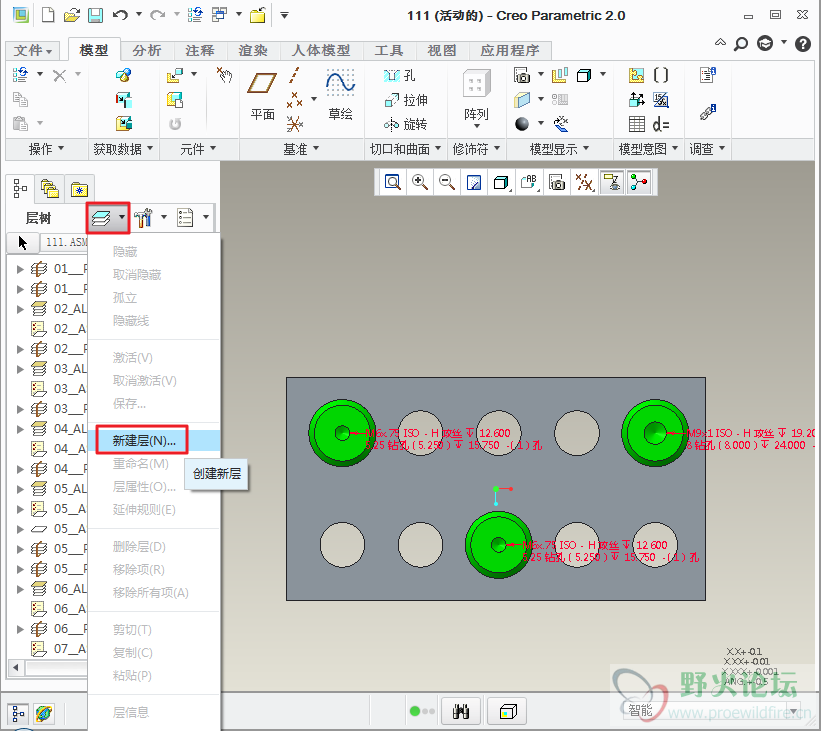Click the Refit view icon in graphics toolbar

[x=393, y=182]
